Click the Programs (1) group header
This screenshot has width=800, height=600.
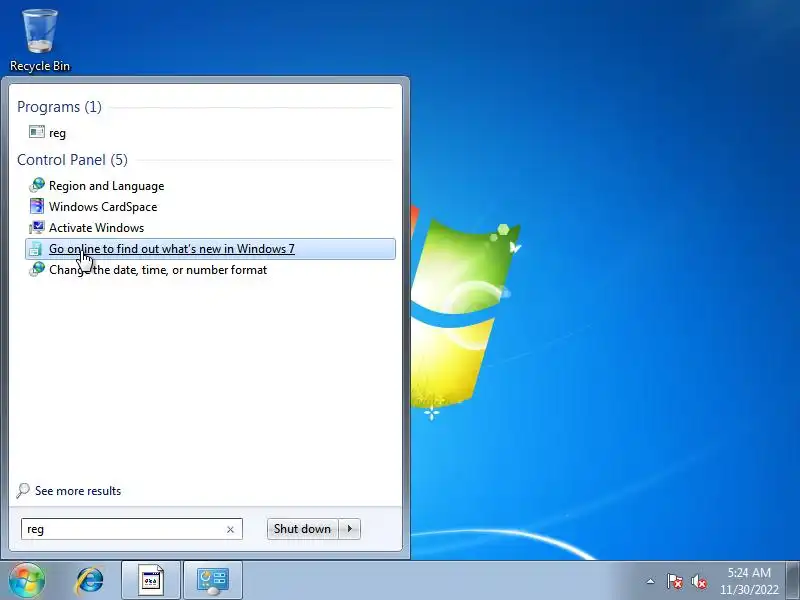point(59,107)
